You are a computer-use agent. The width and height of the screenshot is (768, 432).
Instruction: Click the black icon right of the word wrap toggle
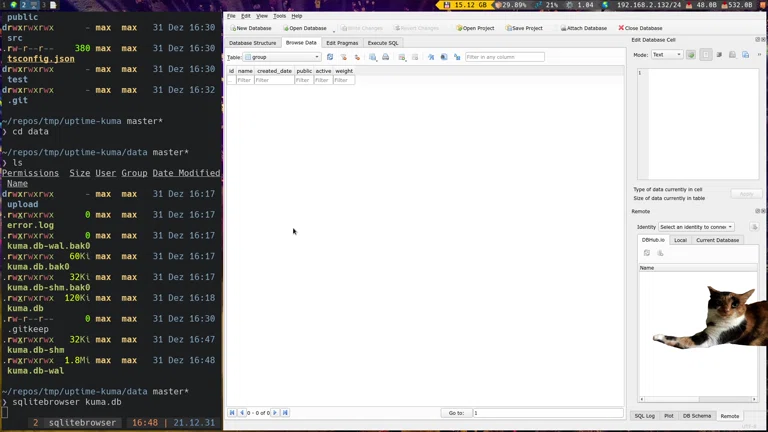pyautogui.click(x=719, y=55)
